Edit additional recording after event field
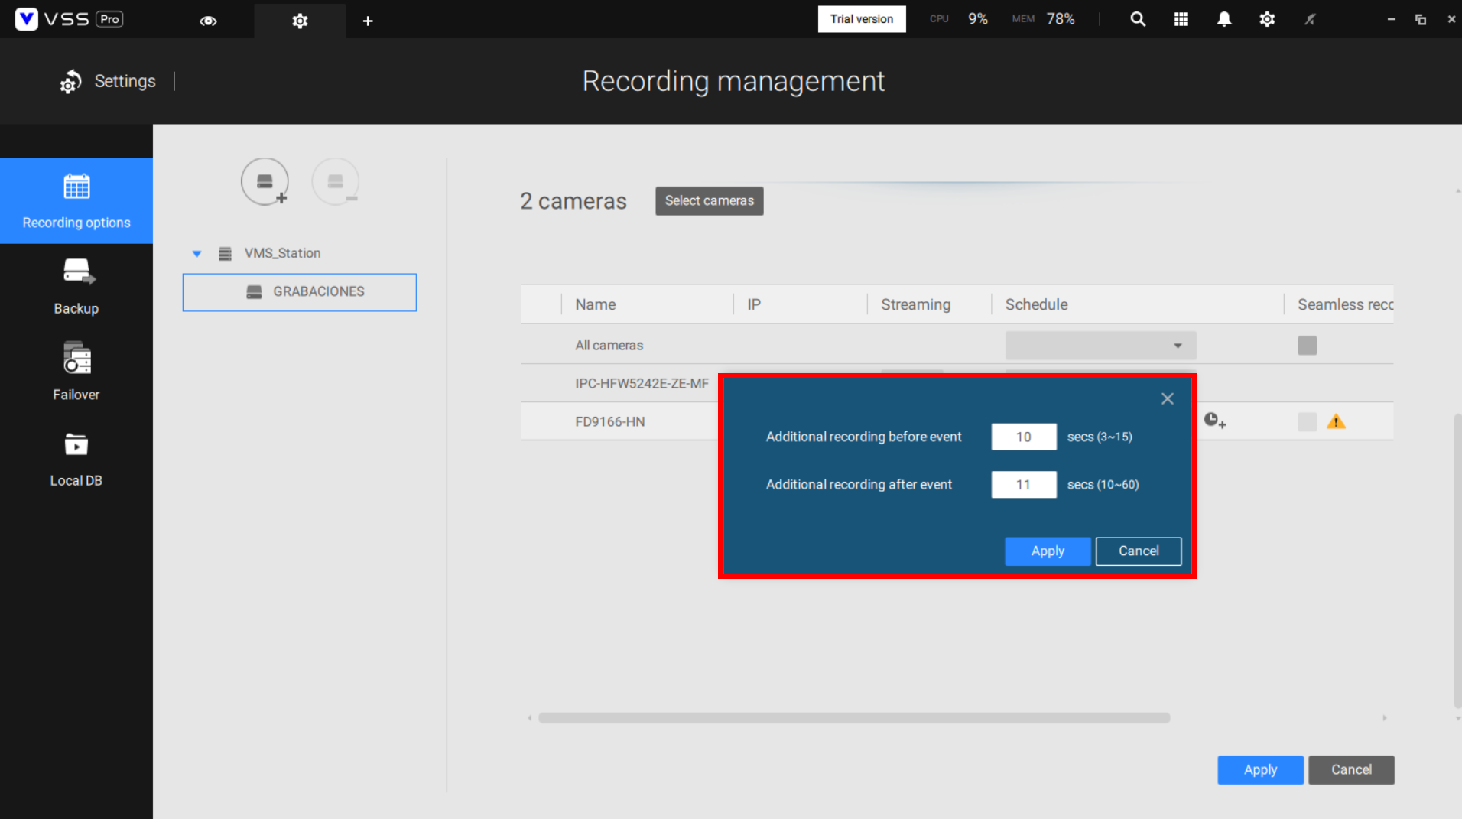The height and width of the screenshot is (819, 1463). (1024, 485)
